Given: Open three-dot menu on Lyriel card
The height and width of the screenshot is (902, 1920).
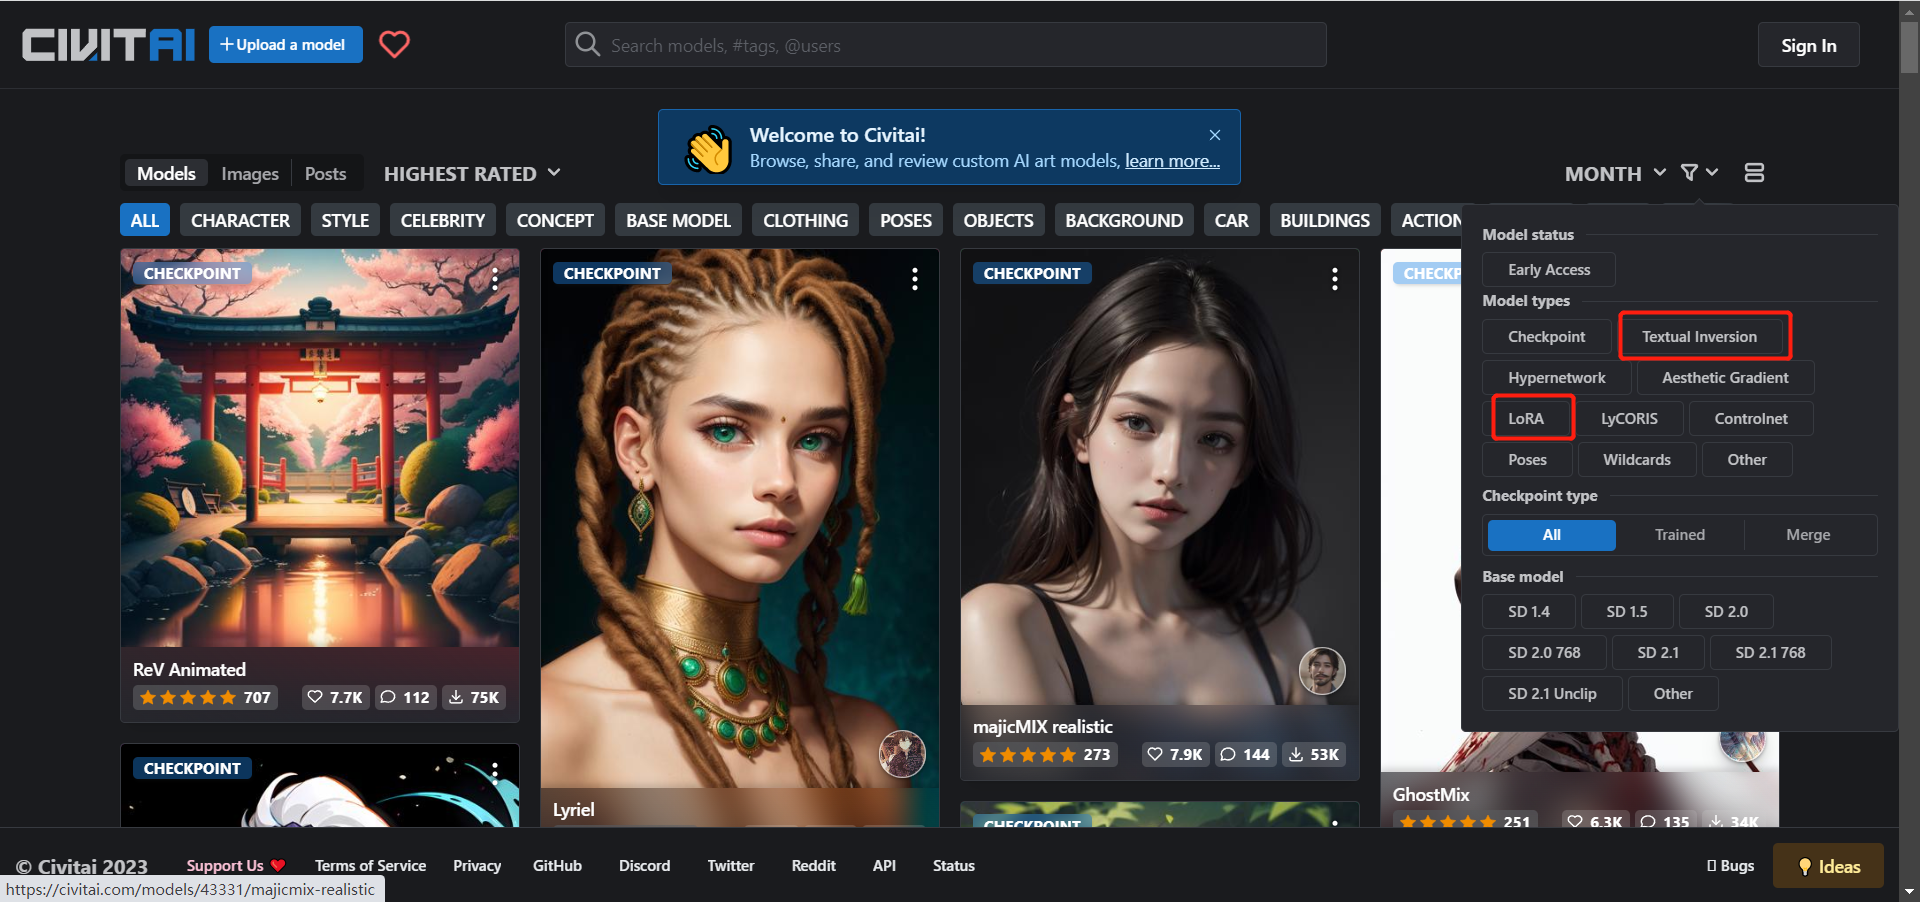Looking at the screenshot, I should tap(914, 279).
